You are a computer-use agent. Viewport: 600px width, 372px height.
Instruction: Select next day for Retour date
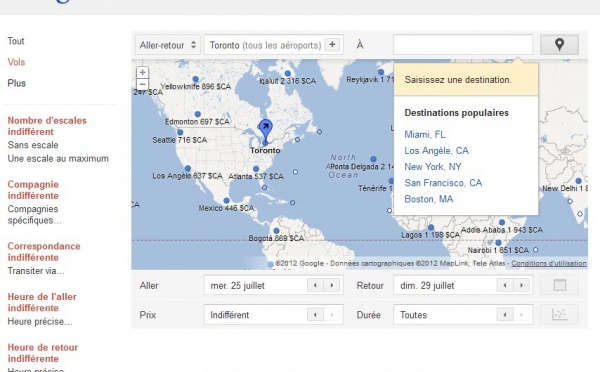[x=521, y=285]
